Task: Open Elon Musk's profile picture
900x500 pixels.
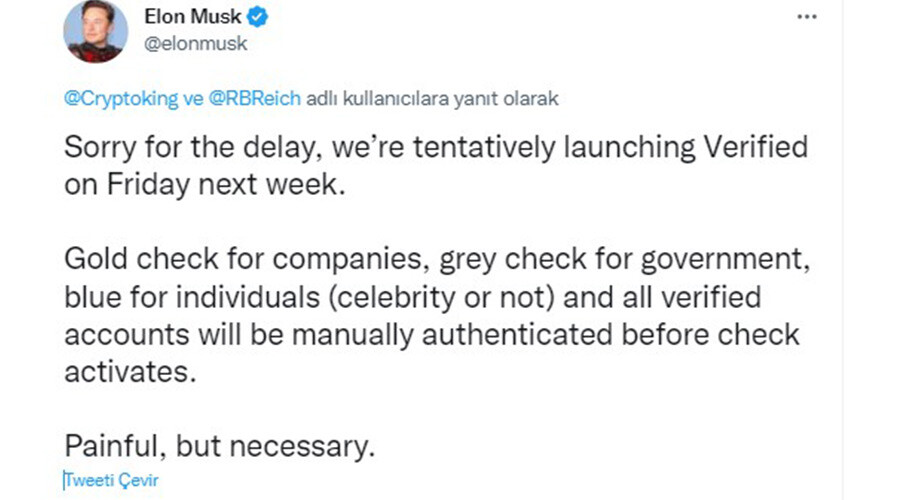Action: (94, 32)
